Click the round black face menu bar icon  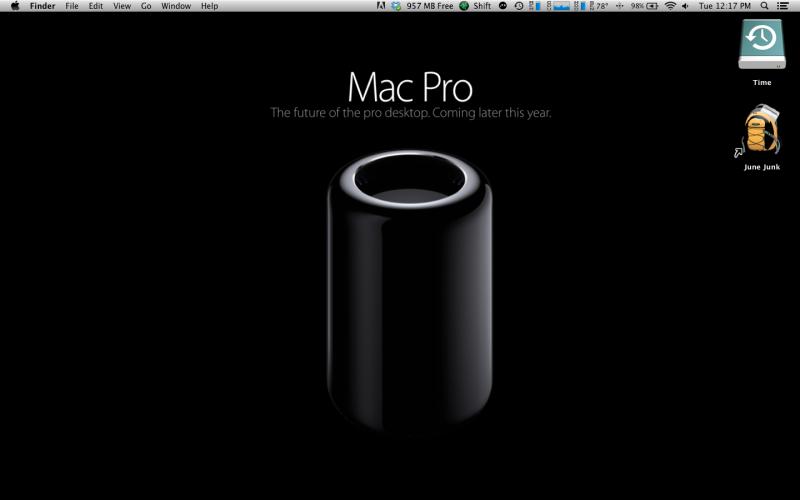click(x=503, y=6)
